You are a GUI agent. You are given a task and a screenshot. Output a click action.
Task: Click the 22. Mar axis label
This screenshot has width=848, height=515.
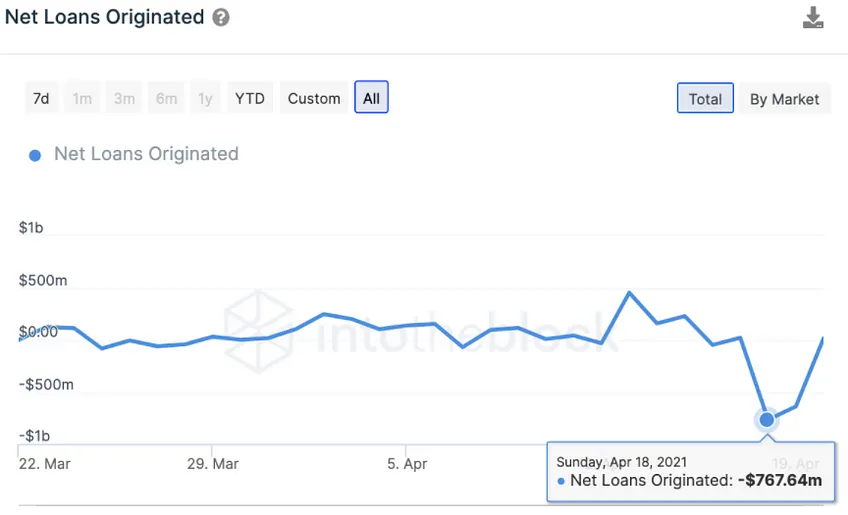click(x=45, y=464)
